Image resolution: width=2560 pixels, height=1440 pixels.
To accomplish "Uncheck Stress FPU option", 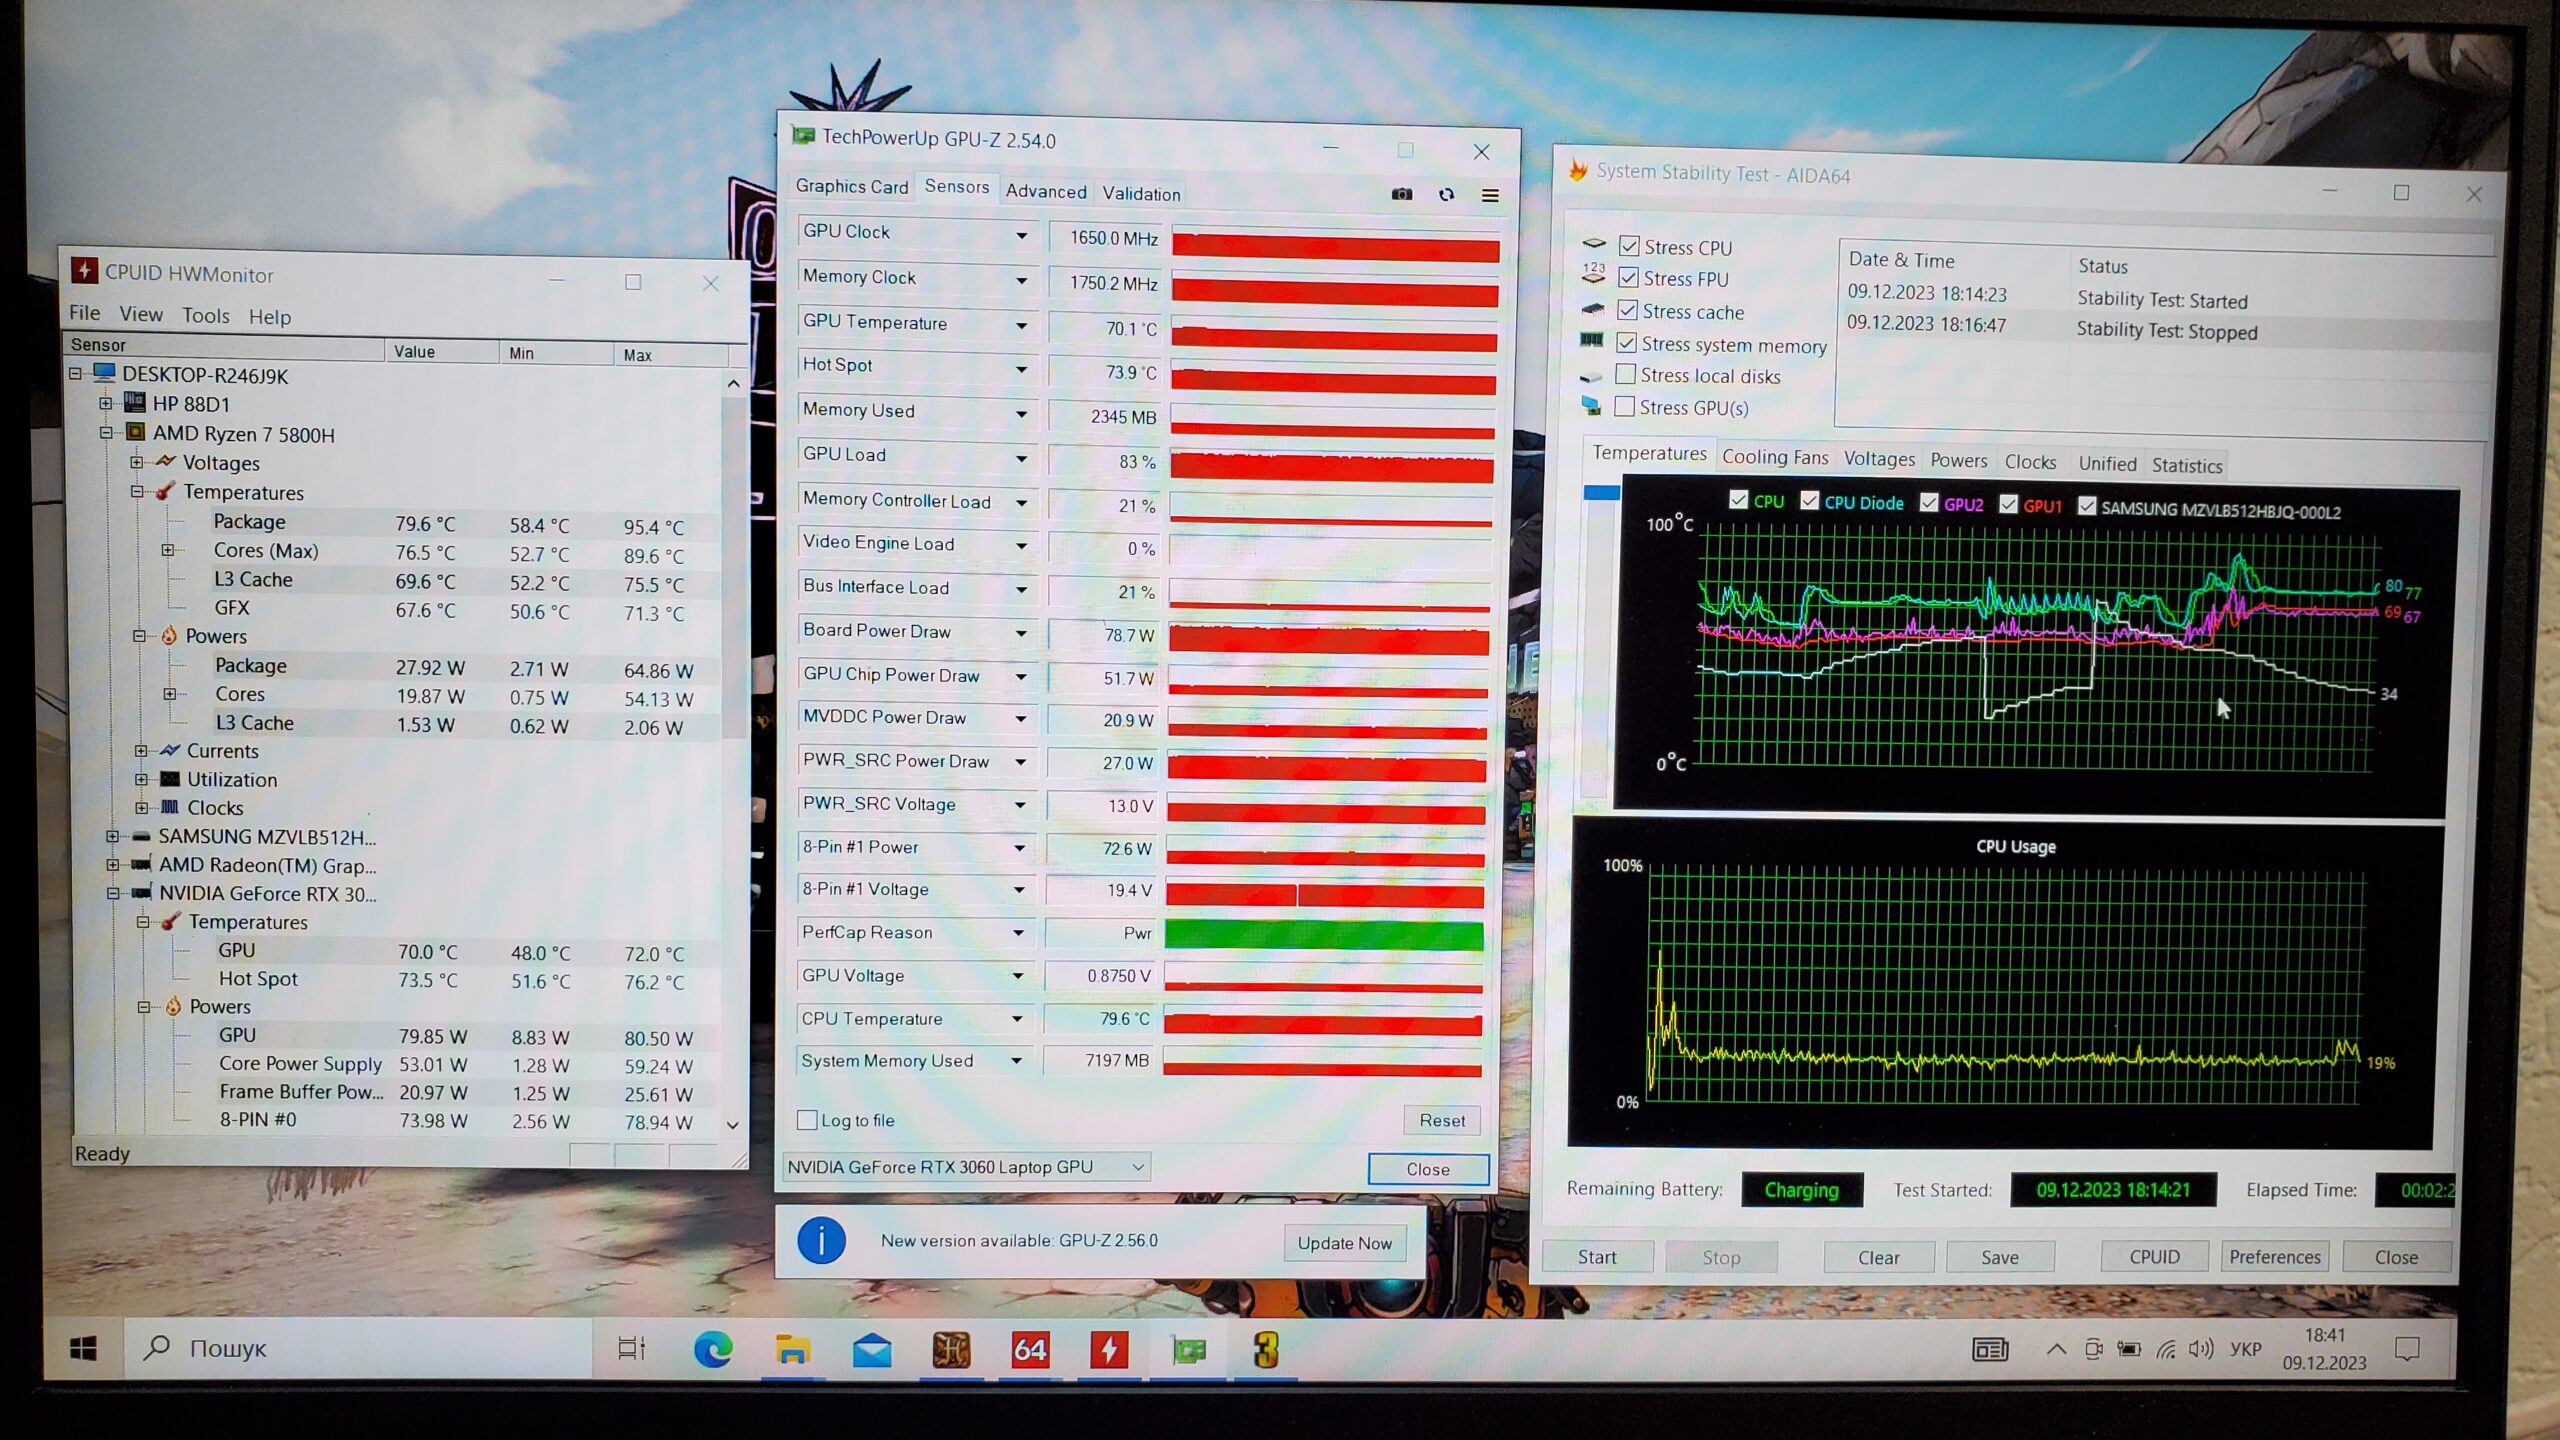I will 1629,278.
